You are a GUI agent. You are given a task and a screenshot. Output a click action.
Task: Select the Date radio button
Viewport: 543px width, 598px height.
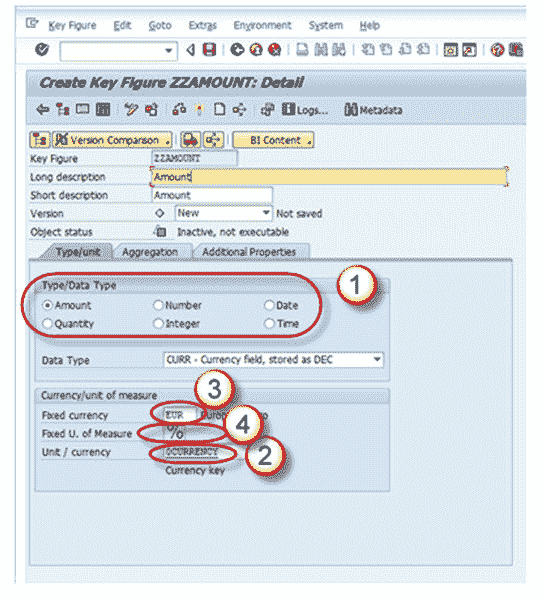click(269, 305)
